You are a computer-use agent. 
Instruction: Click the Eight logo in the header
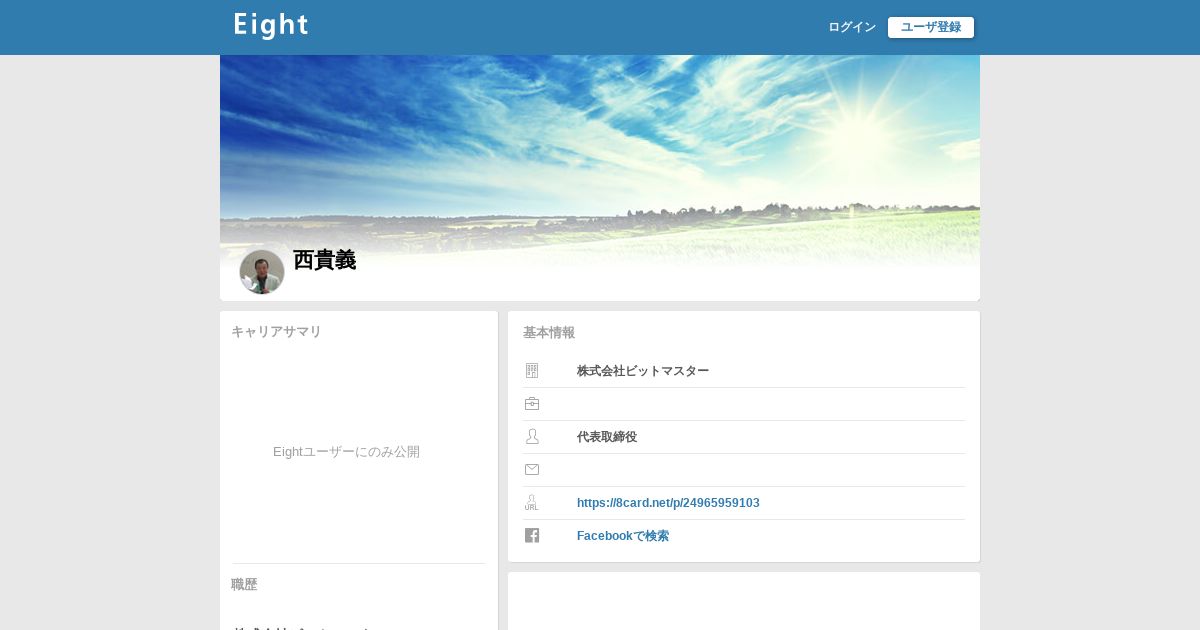point(271,26)
